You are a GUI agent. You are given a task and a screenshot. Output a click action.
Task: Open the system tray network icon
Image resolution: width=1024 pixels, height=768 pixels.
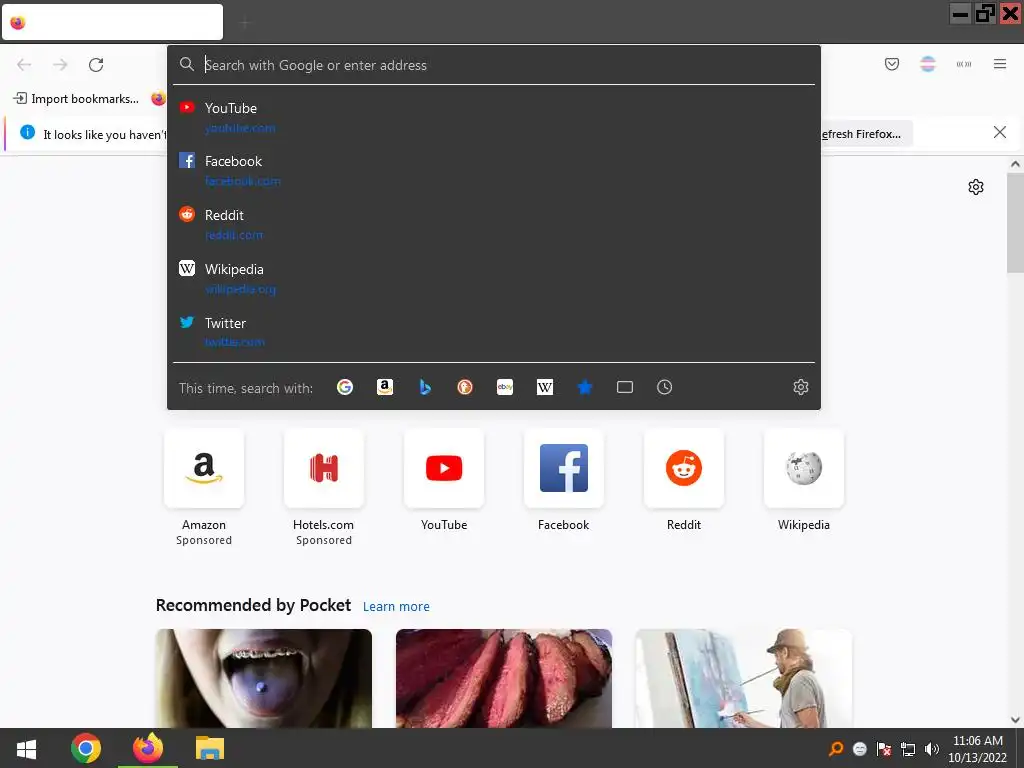908,749
